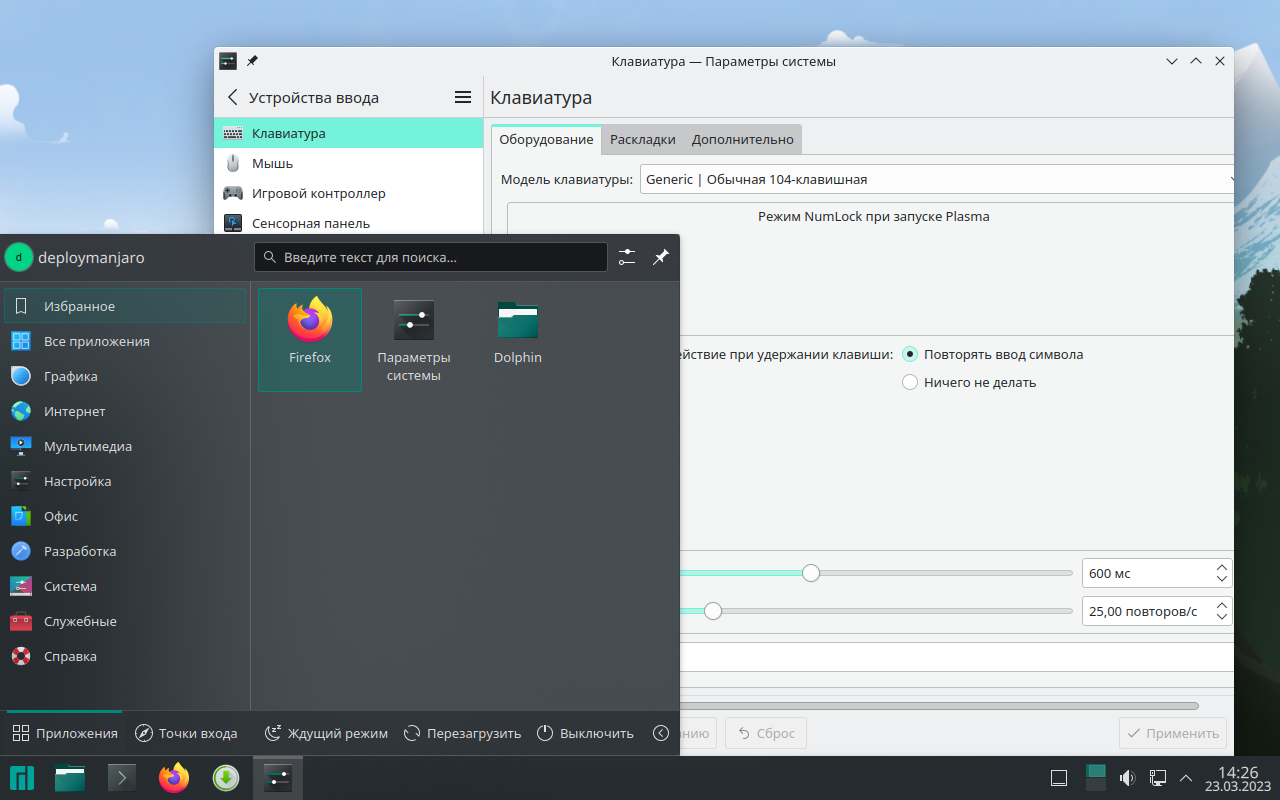Screen dimensions: 1280x800
Task: Open the network connections tray icon
Action: (x=1157, y=778)
